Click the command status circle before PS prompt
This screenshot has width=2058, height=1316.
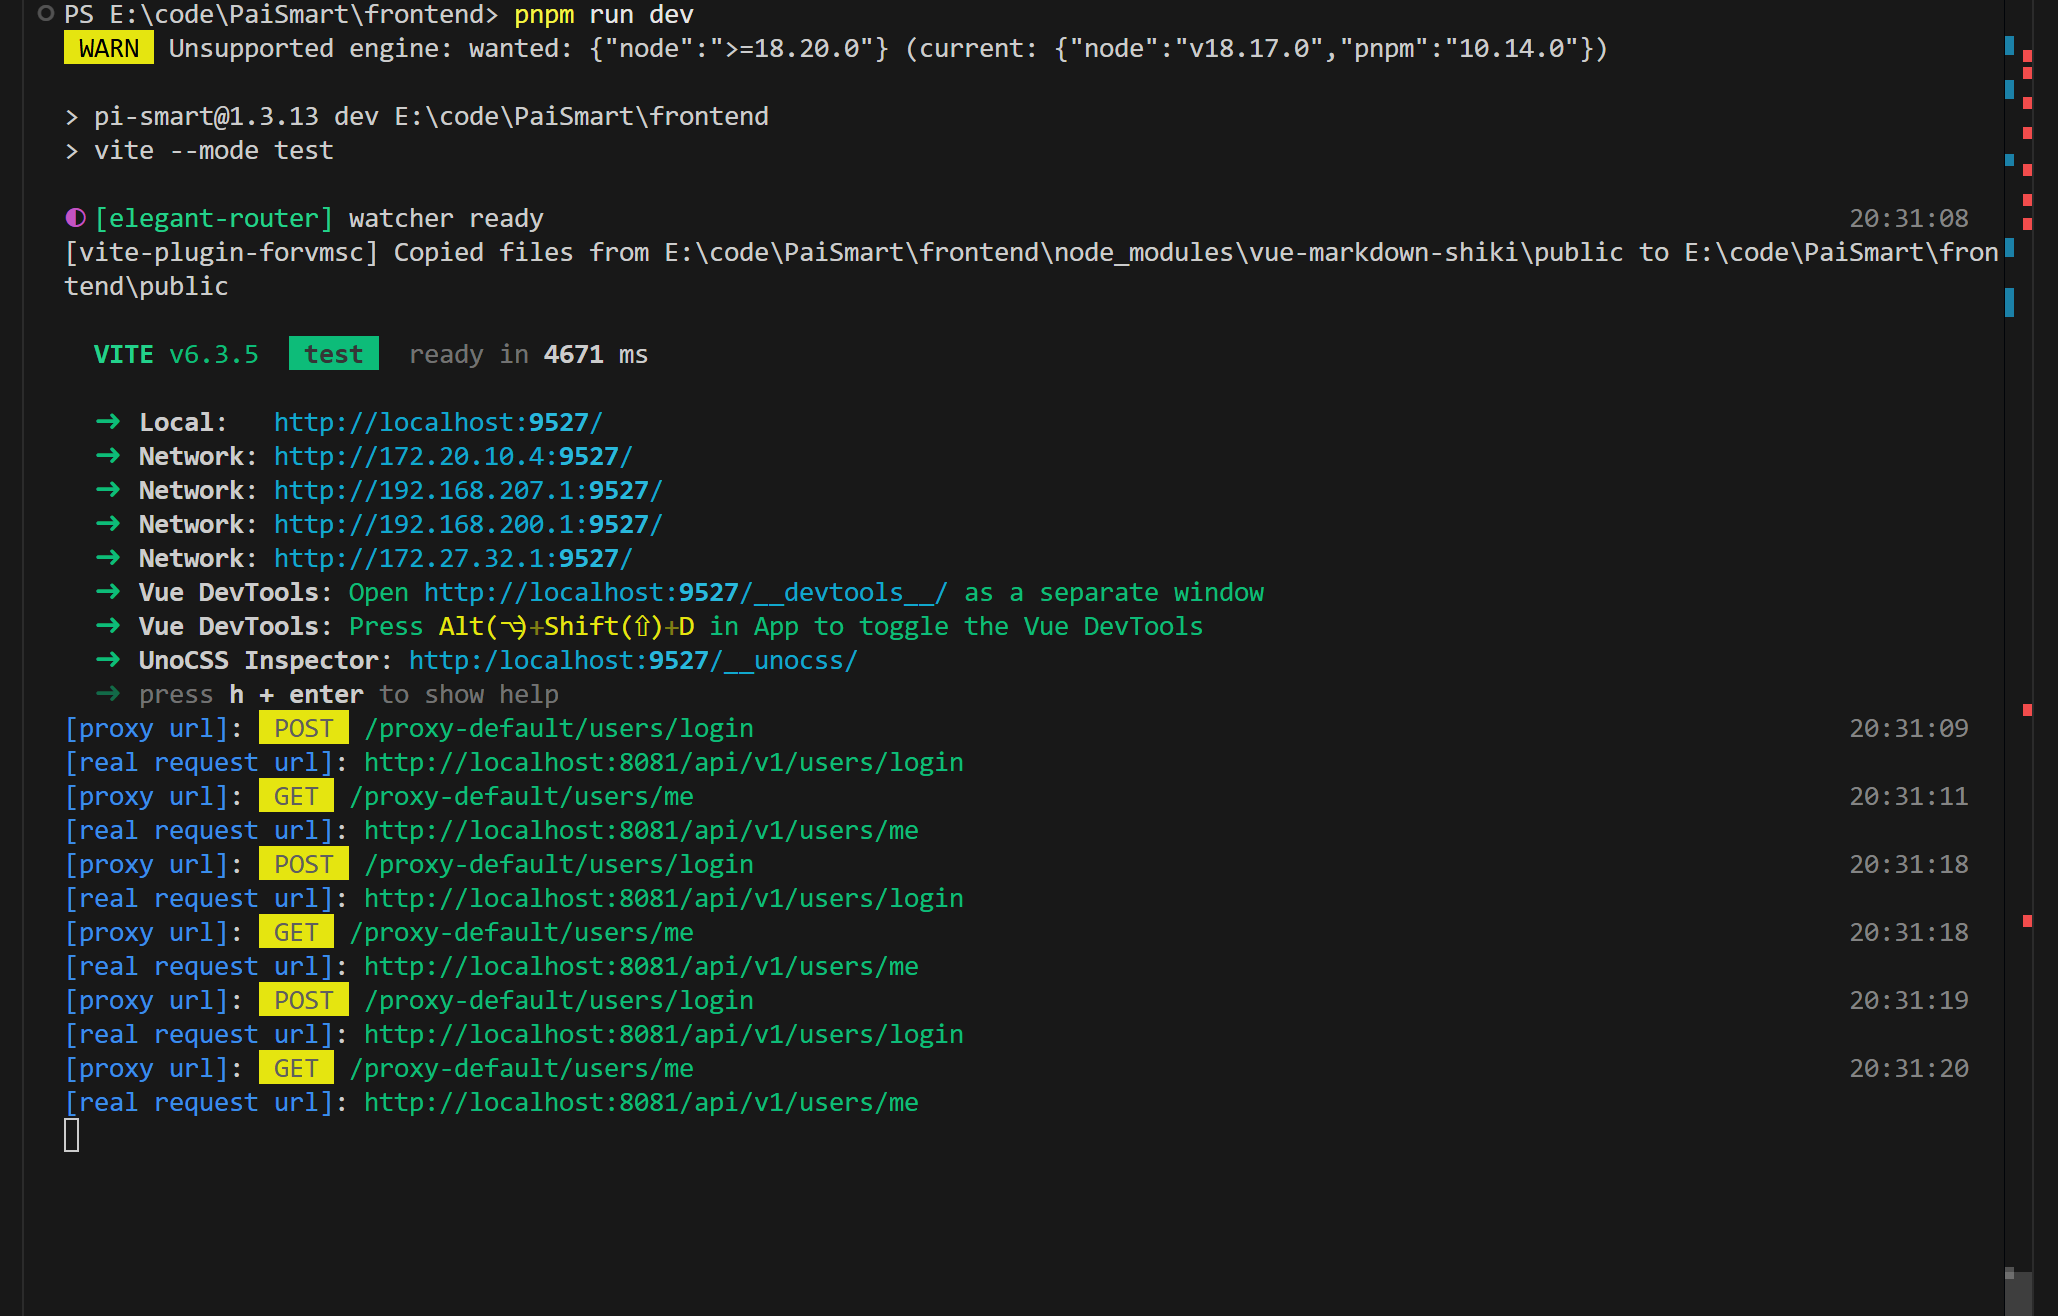point(45,14)
